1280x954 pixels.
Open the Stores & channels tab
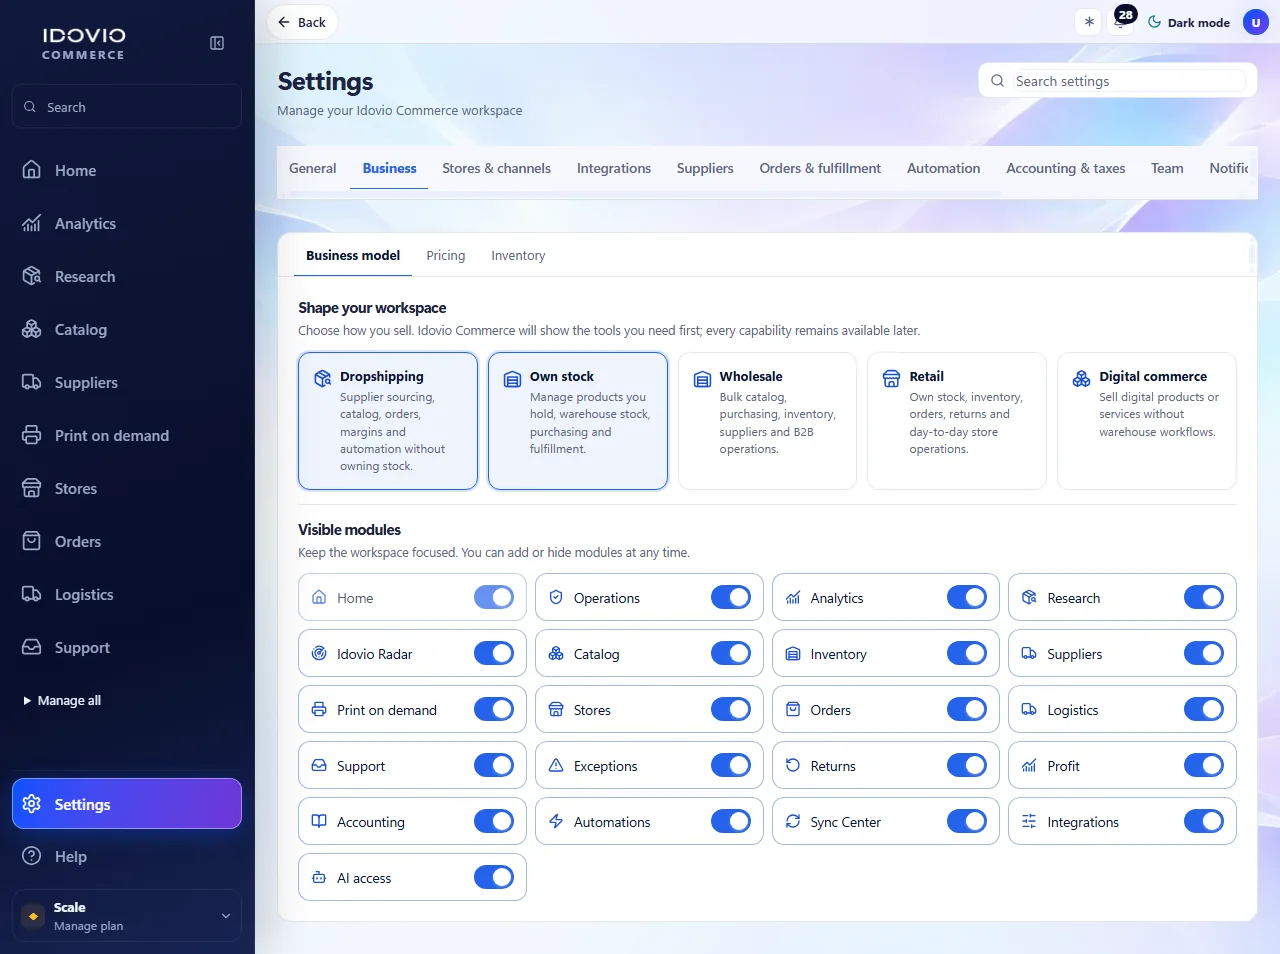click(497, 168)
